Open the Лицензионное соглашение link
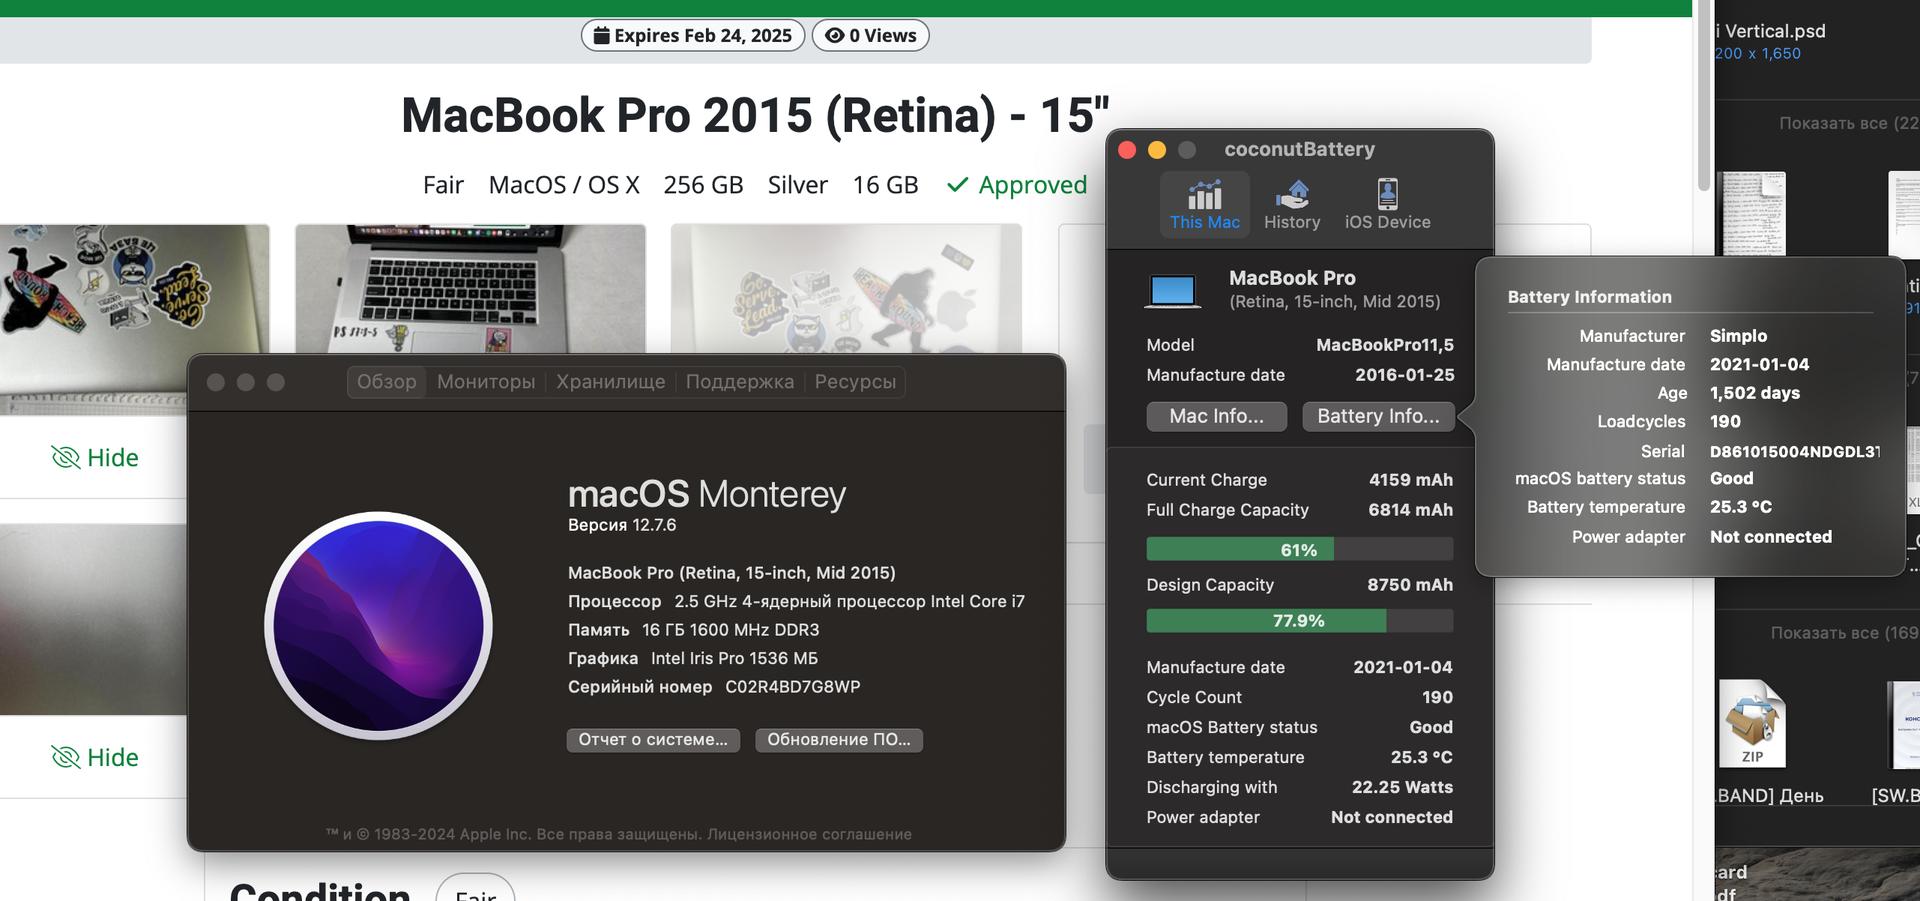This screenshot has height=901, width=1920. [x=809, y=834]
